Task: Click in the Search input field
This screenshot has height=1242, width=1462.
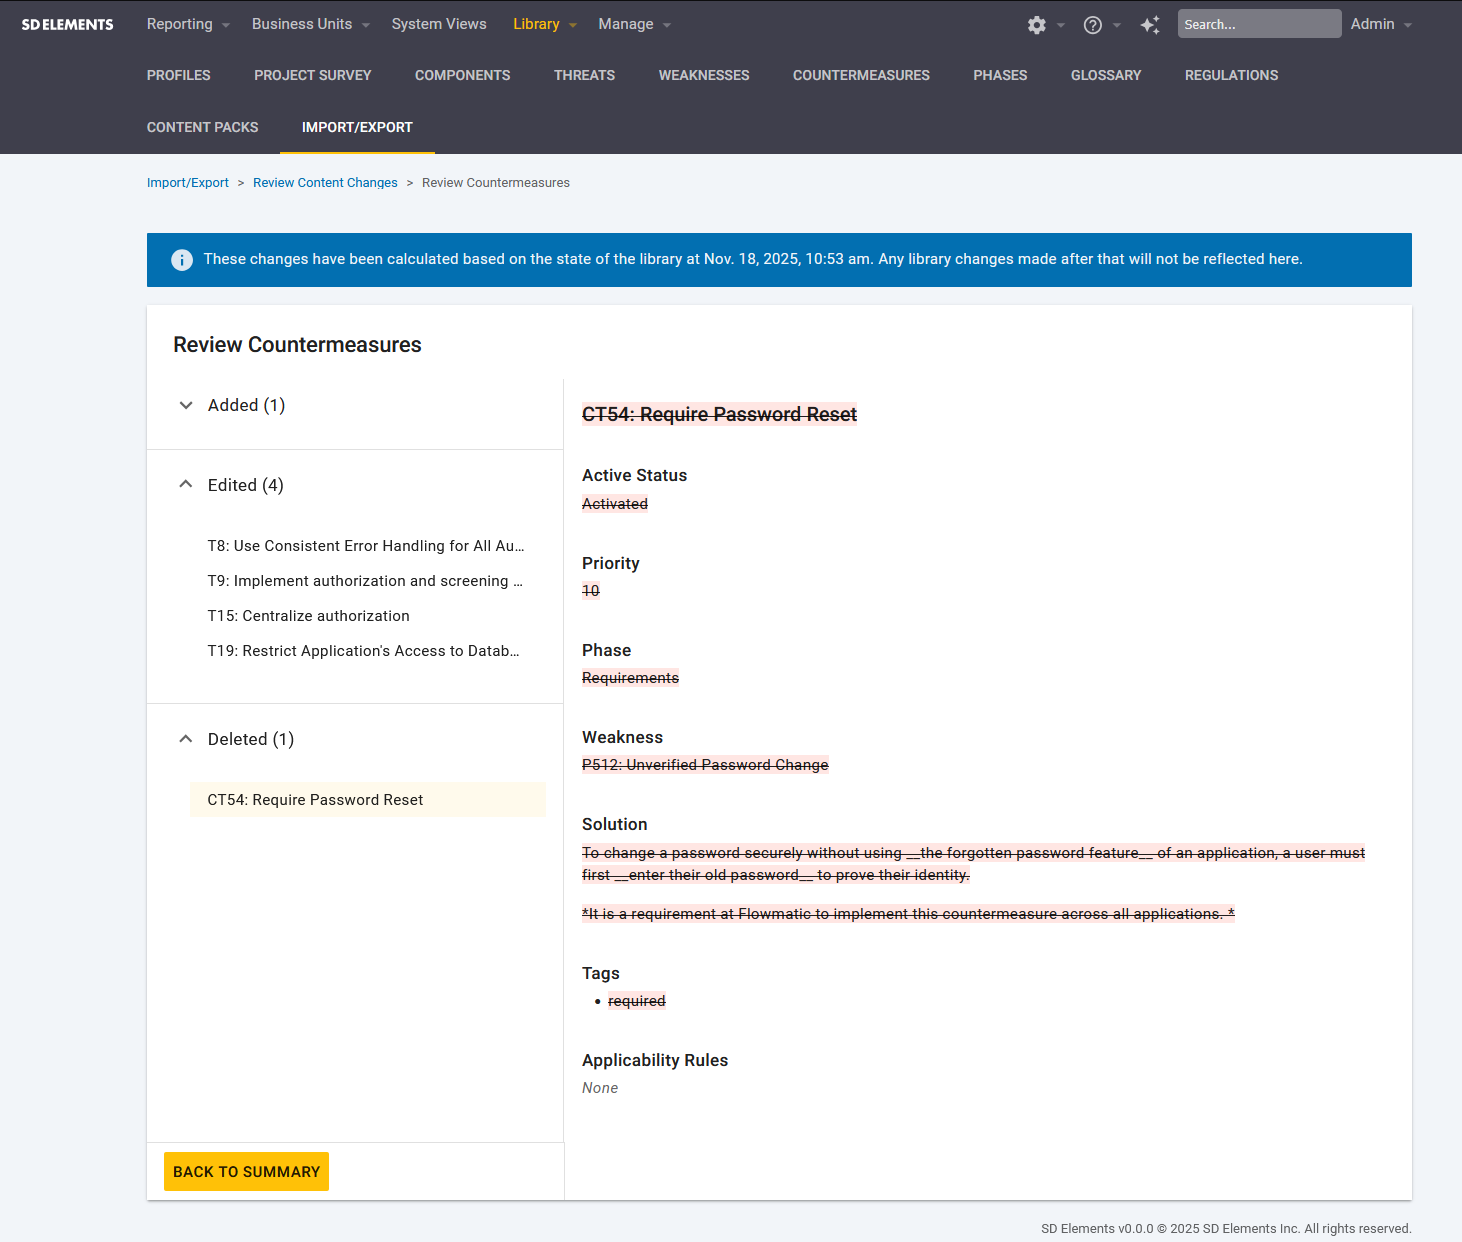Action: click(1258, 24)
